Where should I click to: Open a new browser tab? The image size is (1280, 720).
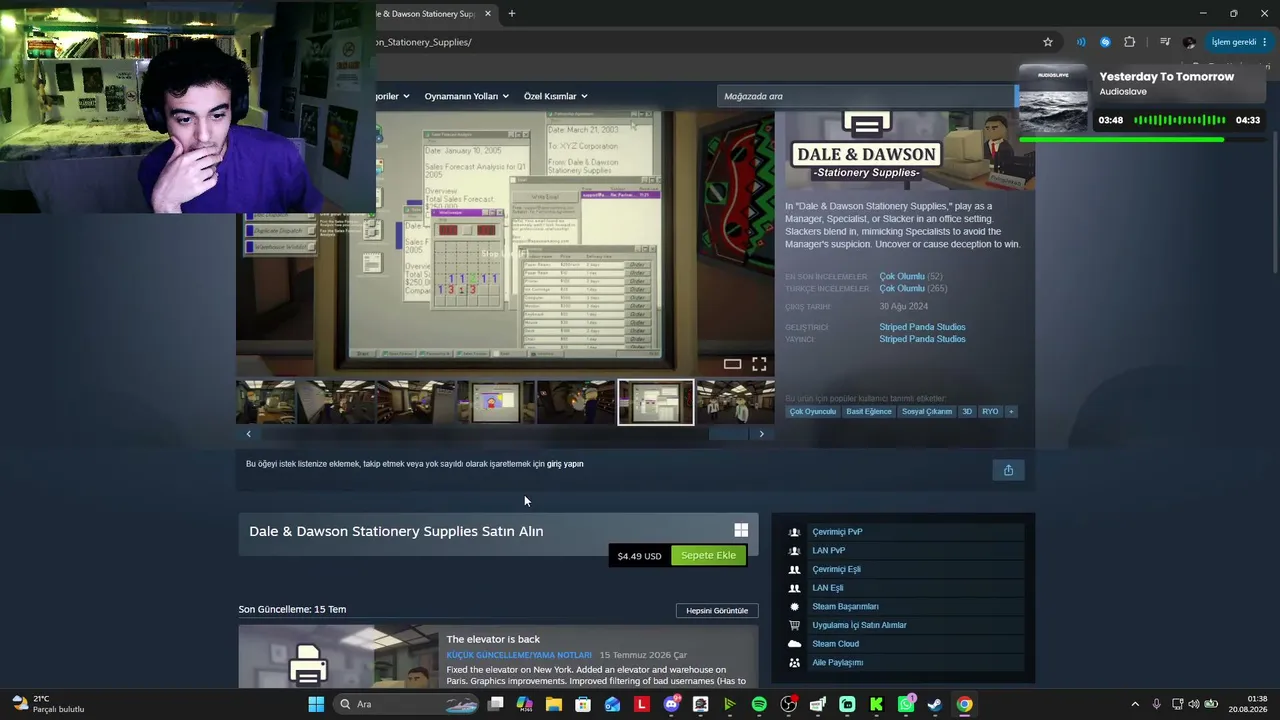tap(512, 13)
